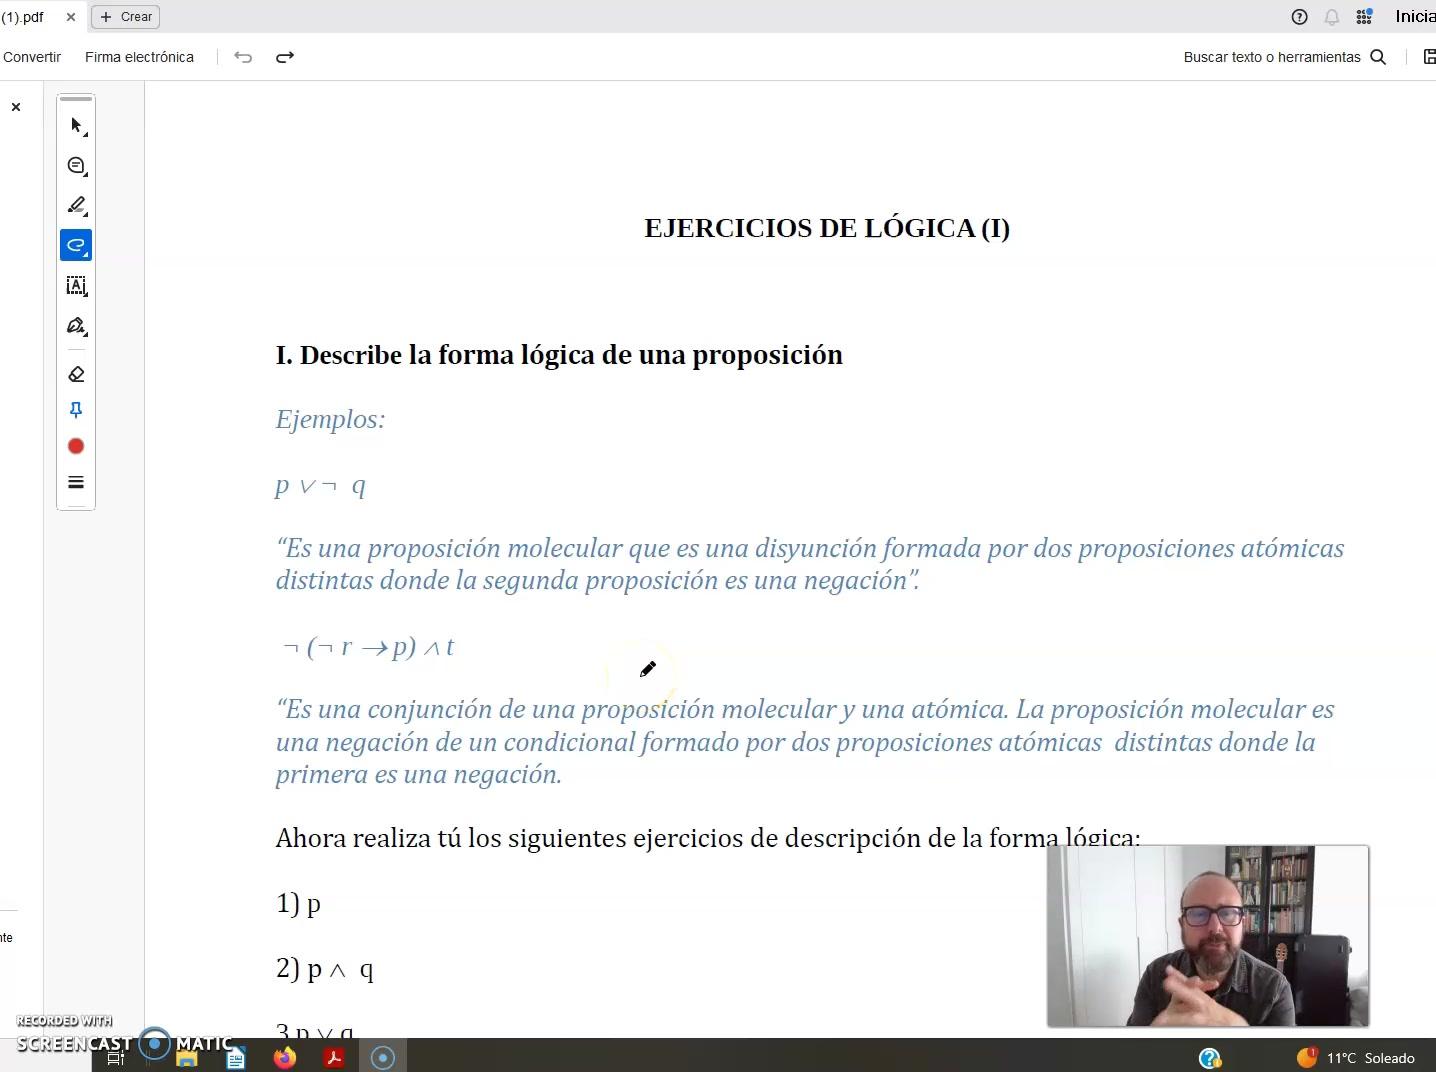
Task: Click the sentence starting Ahora realiza tú
Action: [x=708, y=838]
